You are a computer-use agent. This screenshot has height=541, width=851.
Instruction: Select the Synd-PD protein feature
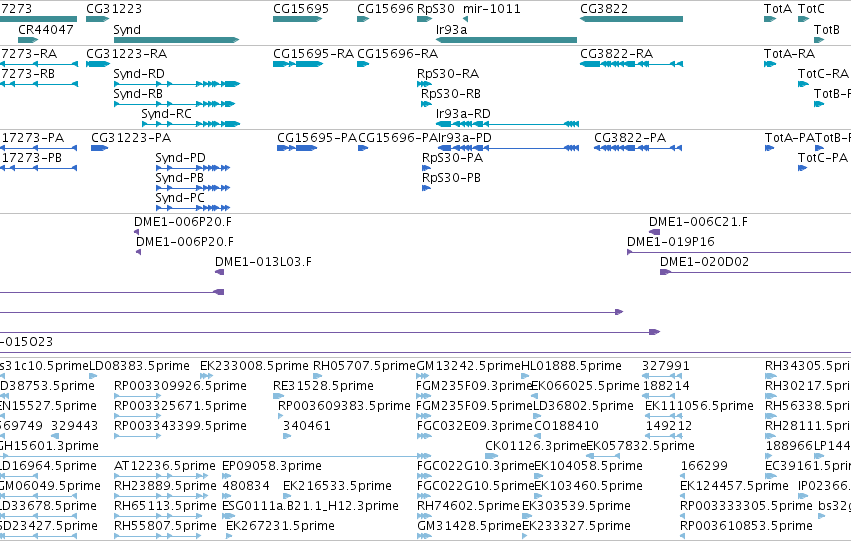coord(193,168)
